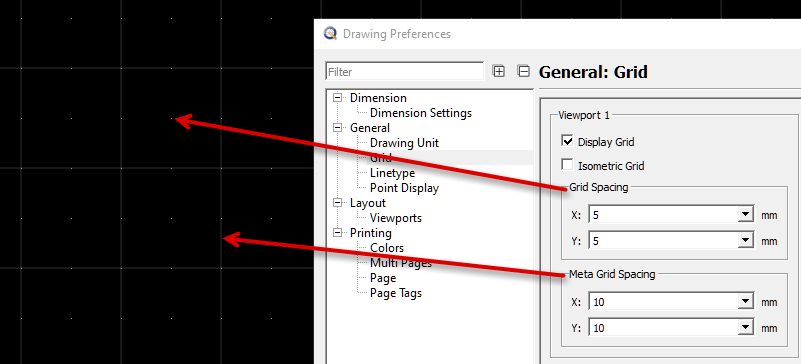Collapse the Dimension tree node

(337, 98)
